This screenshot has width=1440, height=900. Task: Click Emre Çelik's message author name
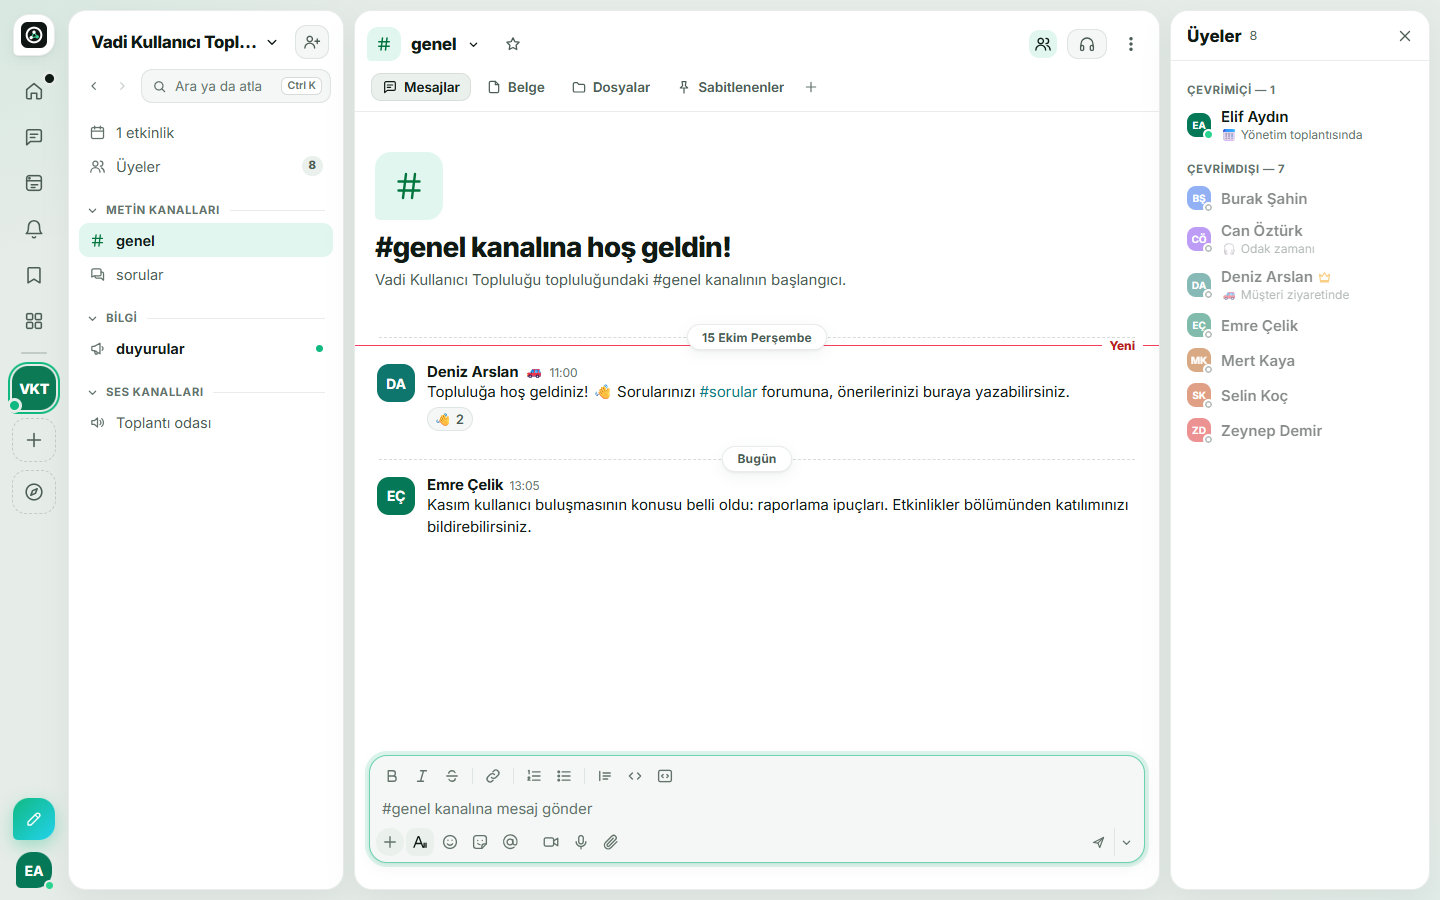coord(465,485)
